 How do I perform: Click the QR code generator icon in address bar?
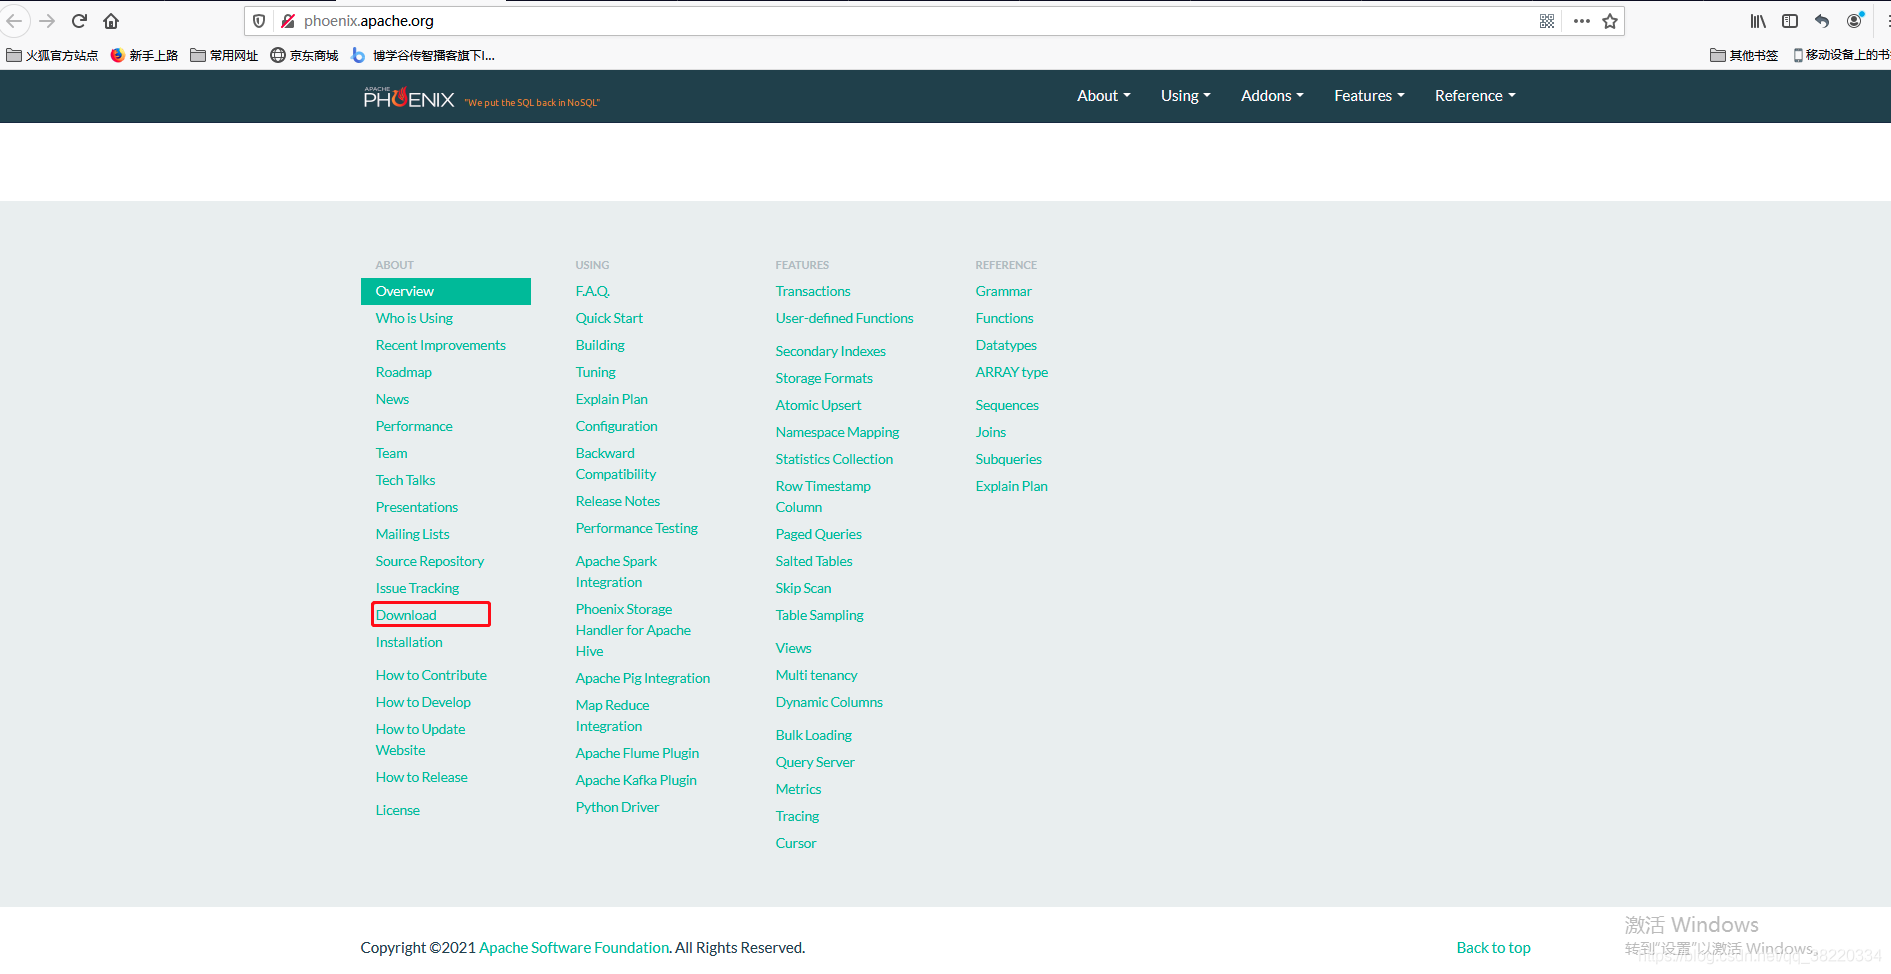pyautogui.click(x=1546, y=20)
